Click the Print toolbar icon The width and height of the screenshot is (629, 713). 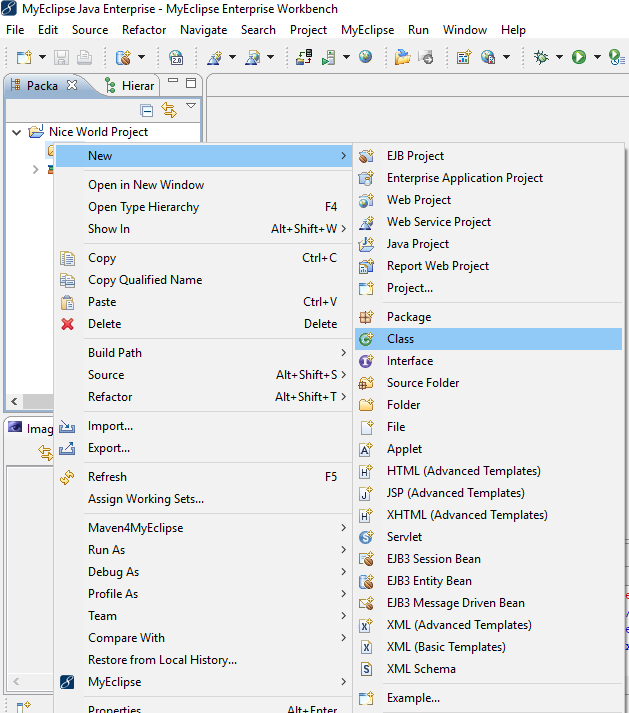[85, 57]
